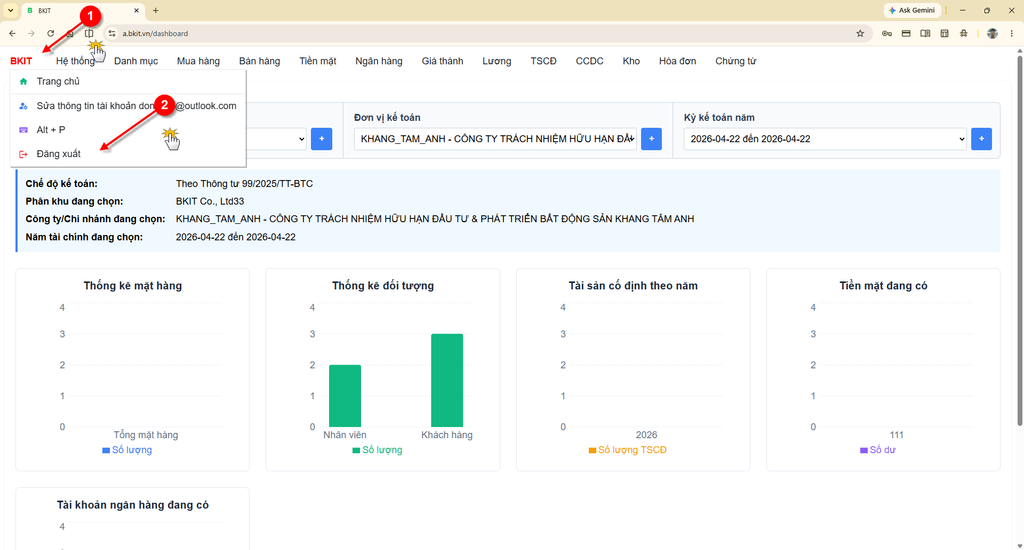
Task: Open the Hóa đơn menu
Action: (677, 61)
